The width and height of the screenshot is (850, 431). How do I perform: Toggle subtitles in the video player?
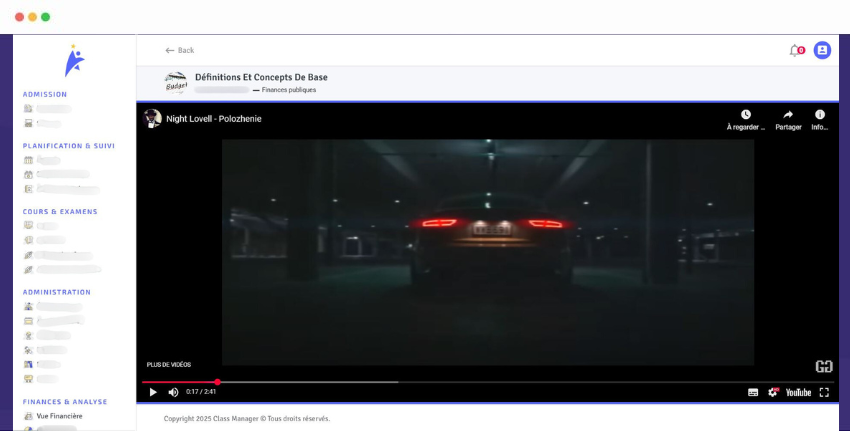pyautogui.click(x=753, y=393)
